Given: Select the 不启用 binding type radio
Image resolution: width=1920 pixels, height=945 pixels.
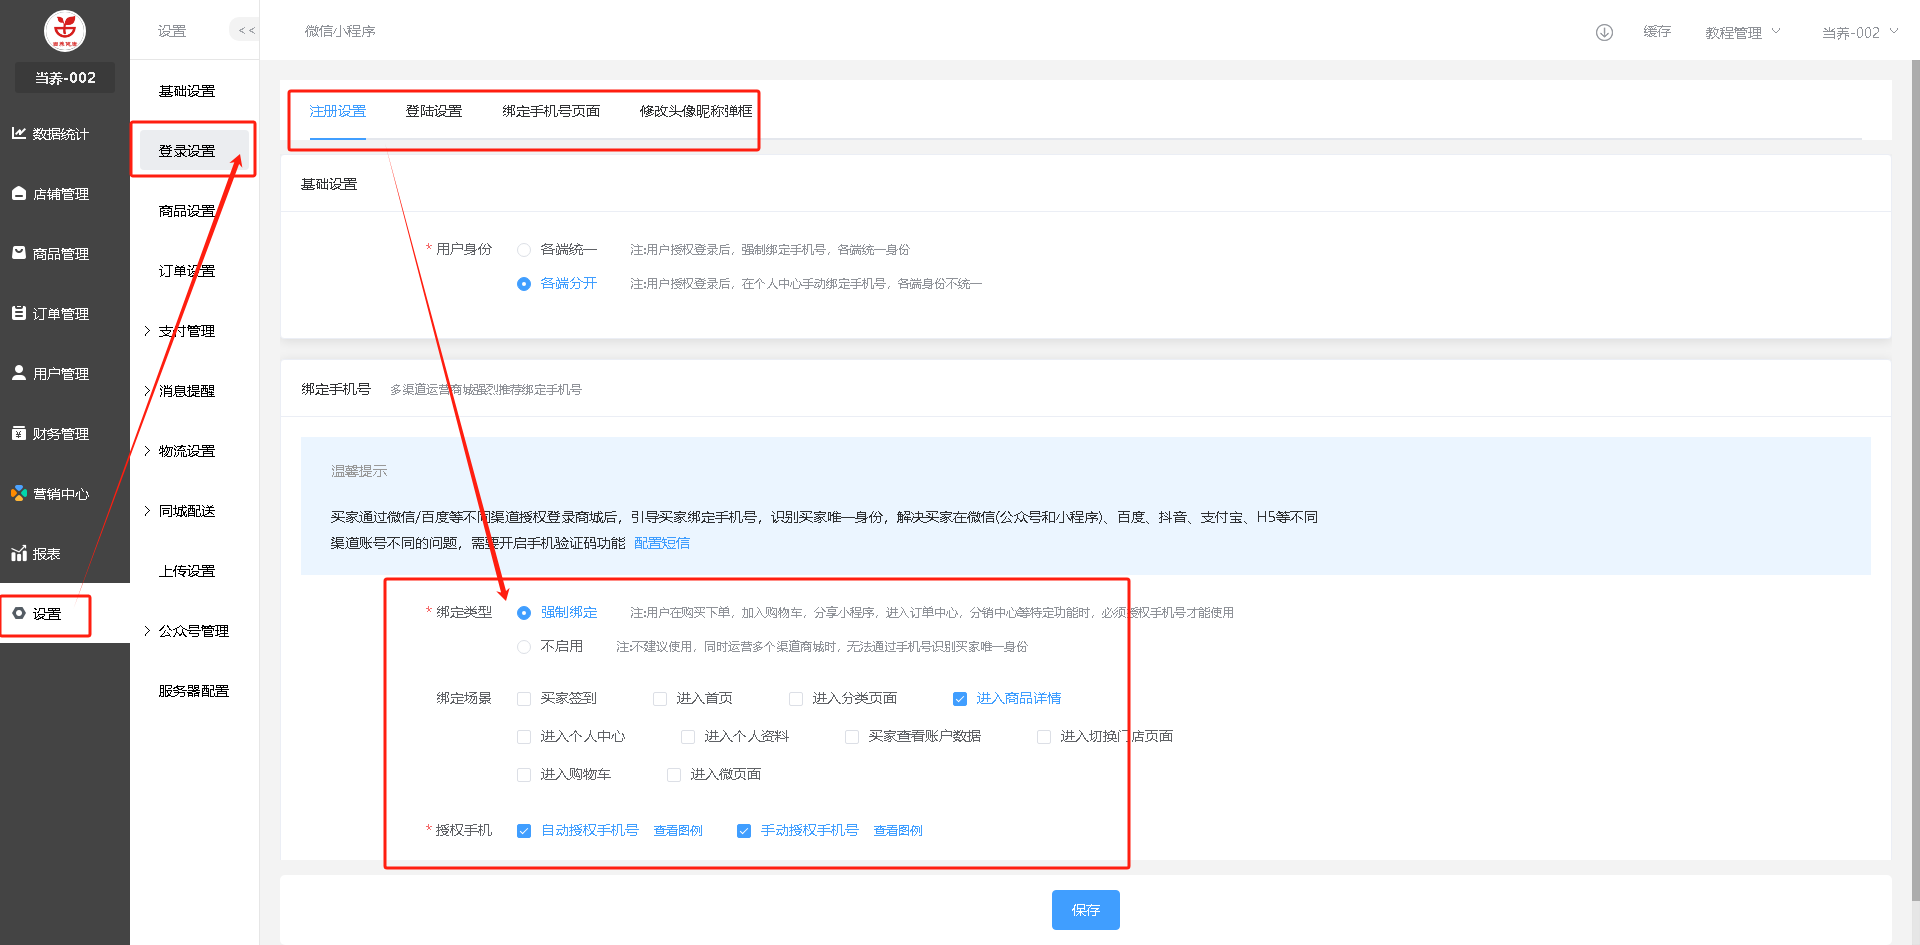Looking at the screenshot, I should coord(524,647).
